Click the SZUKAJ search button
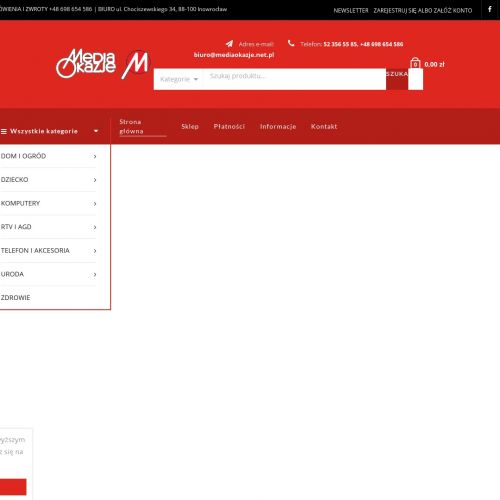Screen dimensions: 500x500 tap(397, 79)
